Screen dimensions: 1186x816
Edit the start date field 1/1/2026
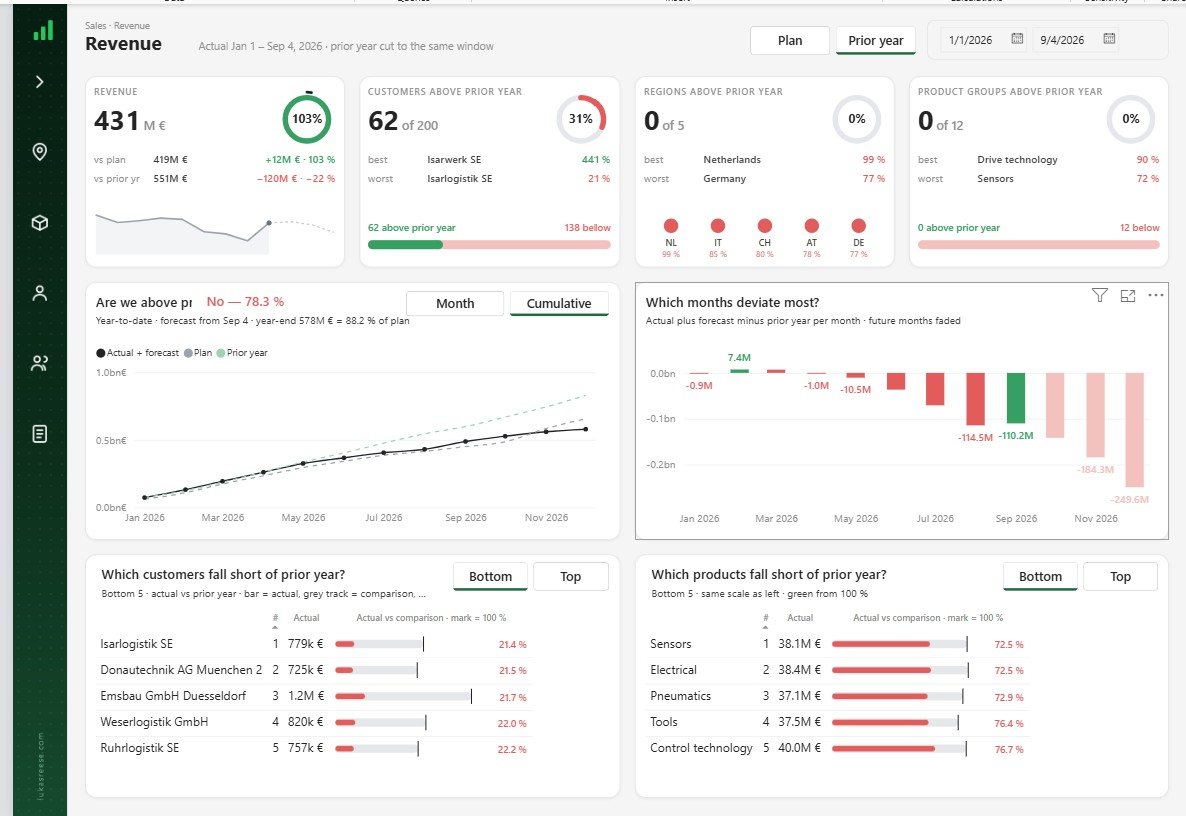pyautogui.click(x=970, y=40)
